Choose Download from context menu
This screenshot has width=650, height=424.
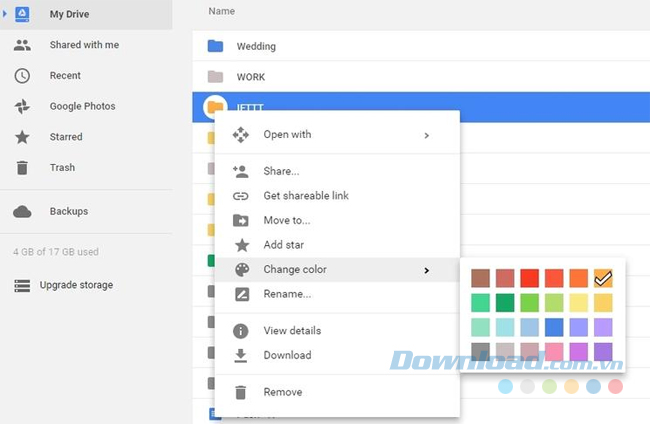coord(337,355)
